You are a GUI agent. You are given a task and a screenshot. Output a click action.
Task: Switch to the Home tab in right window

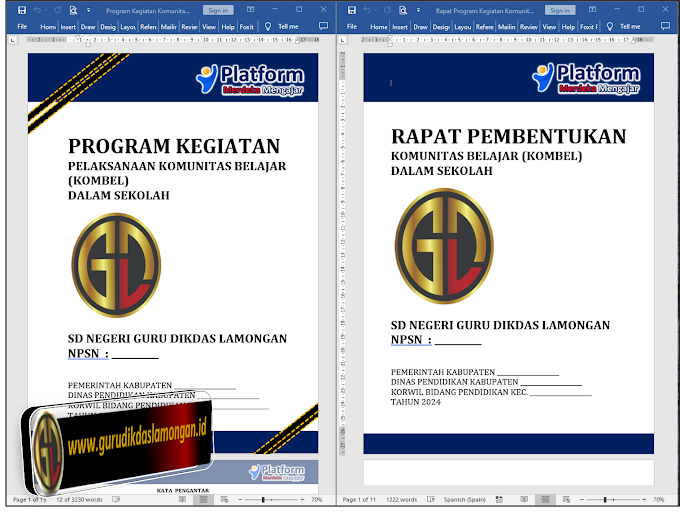click(379, 27)
